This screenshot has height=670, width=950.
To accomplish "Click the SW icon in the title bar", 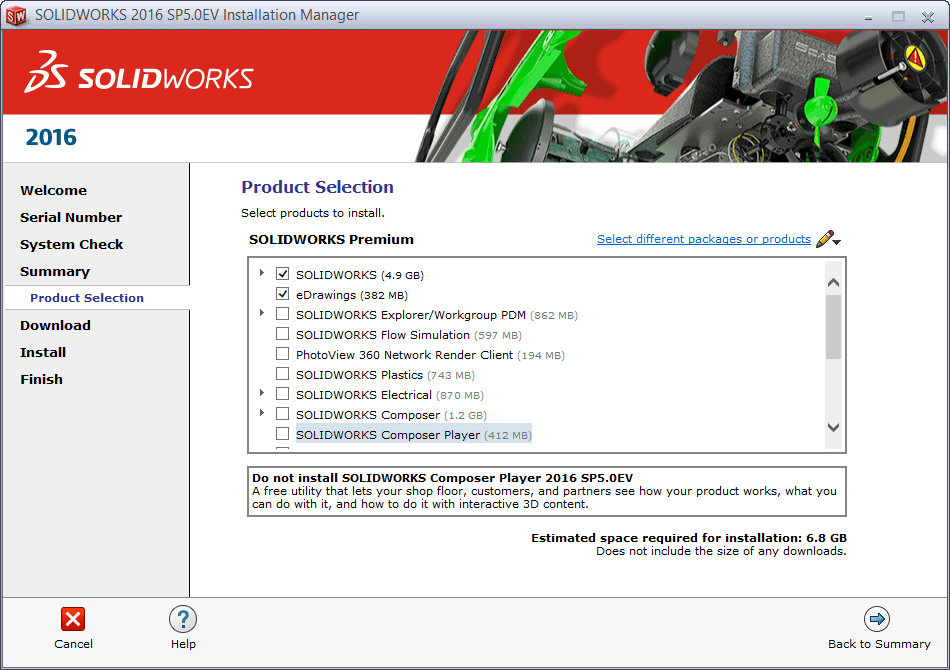I will (x=16, y=15).
